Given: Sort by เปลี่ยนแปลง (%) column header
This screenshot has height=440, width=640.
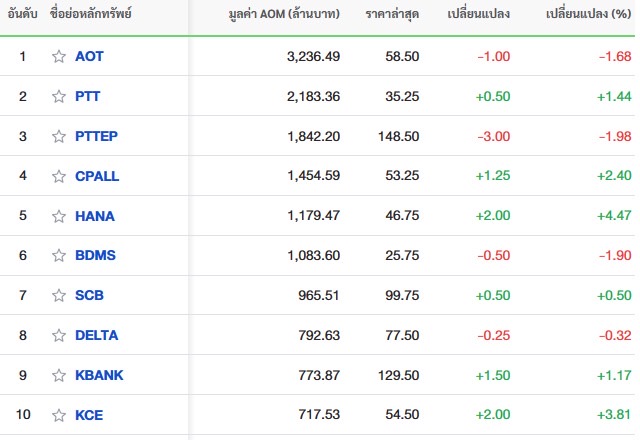Looking at the screenshot, I should pyautogui.click(x=589, y=14).
